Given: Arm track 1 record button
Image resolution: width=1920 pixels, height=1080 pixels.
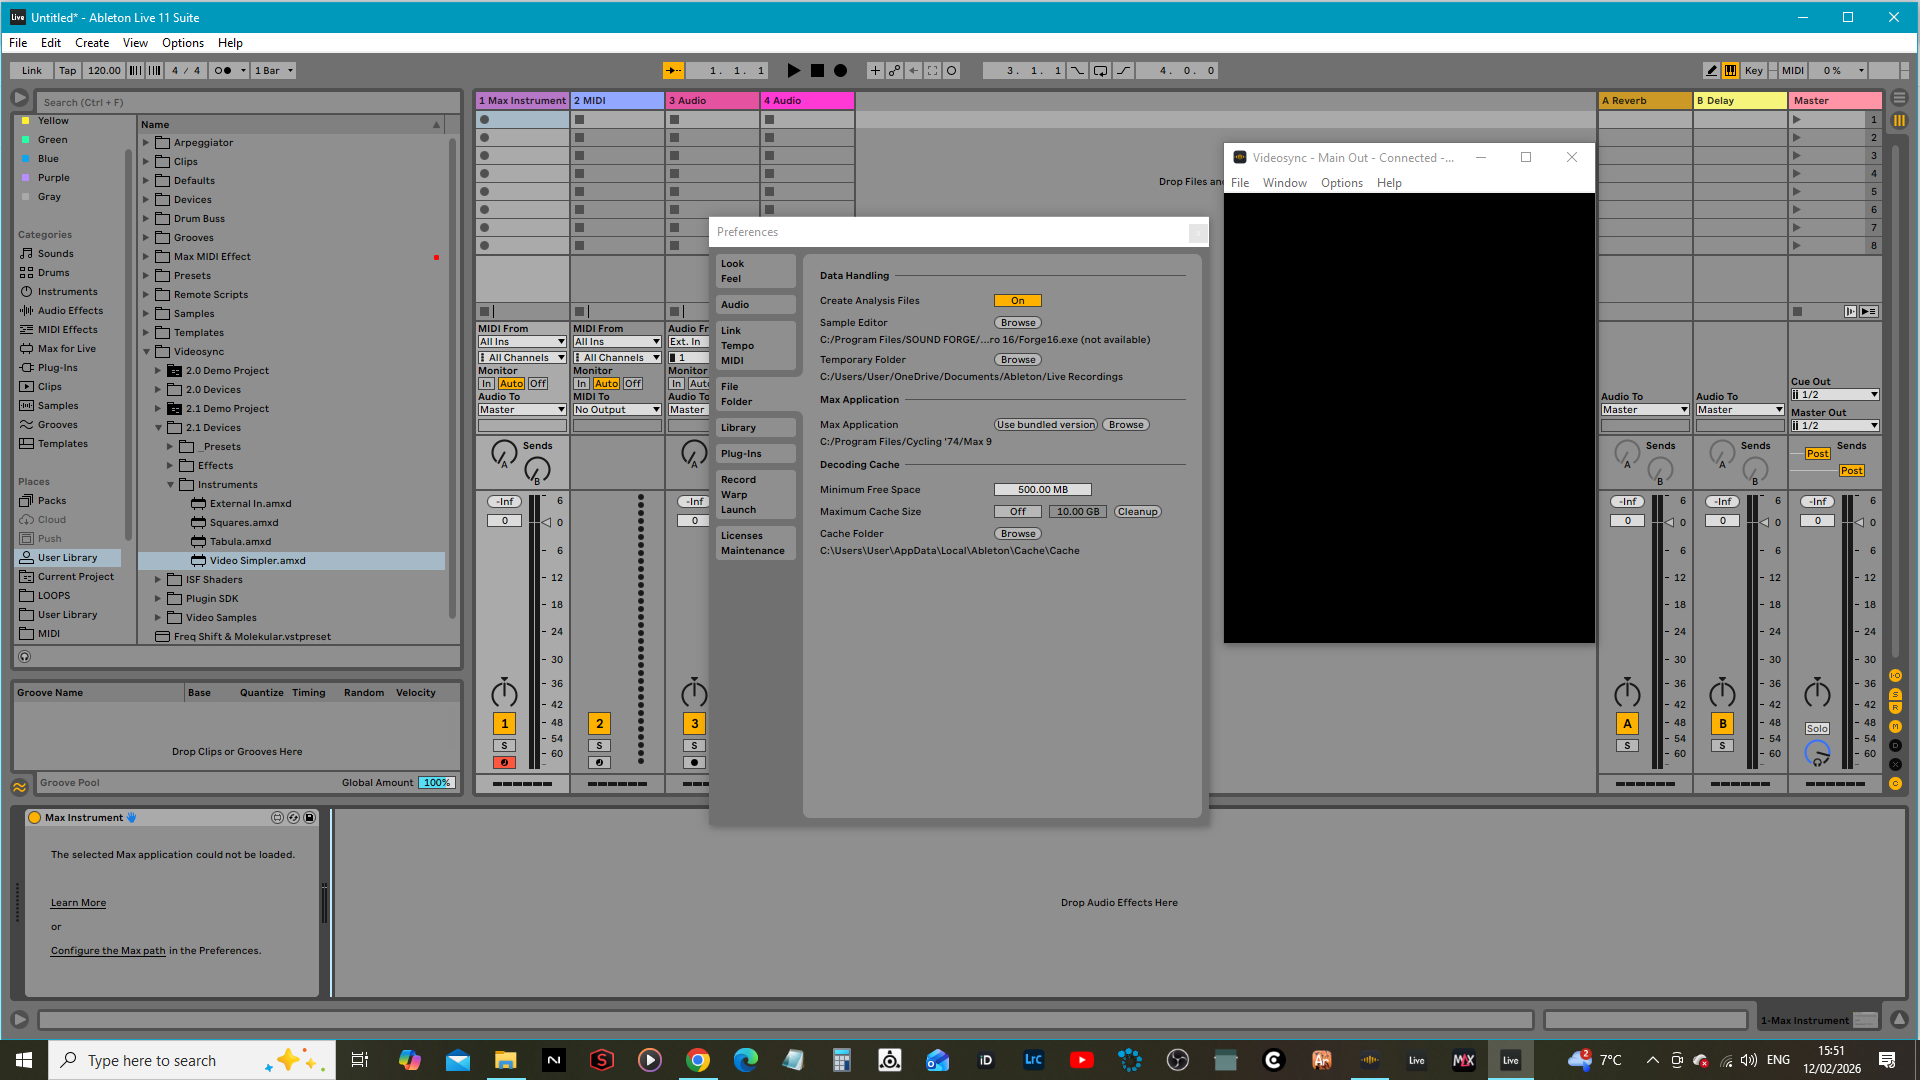Looking at the screenshot, I should pos(505,763).
